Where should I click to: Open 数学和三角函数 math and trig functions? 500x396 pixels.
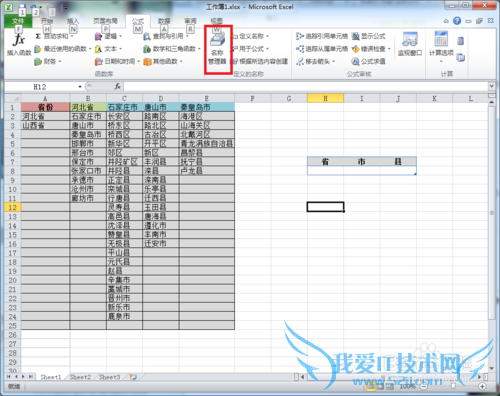[172, 49]
